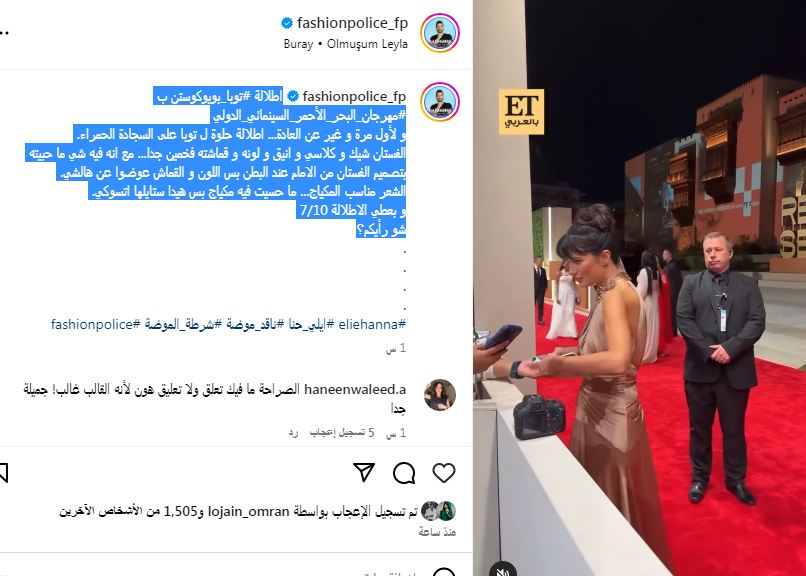Open the caption author's avatar
The image size is (806, 576).
pyautogui.click(x=439, y=101)
